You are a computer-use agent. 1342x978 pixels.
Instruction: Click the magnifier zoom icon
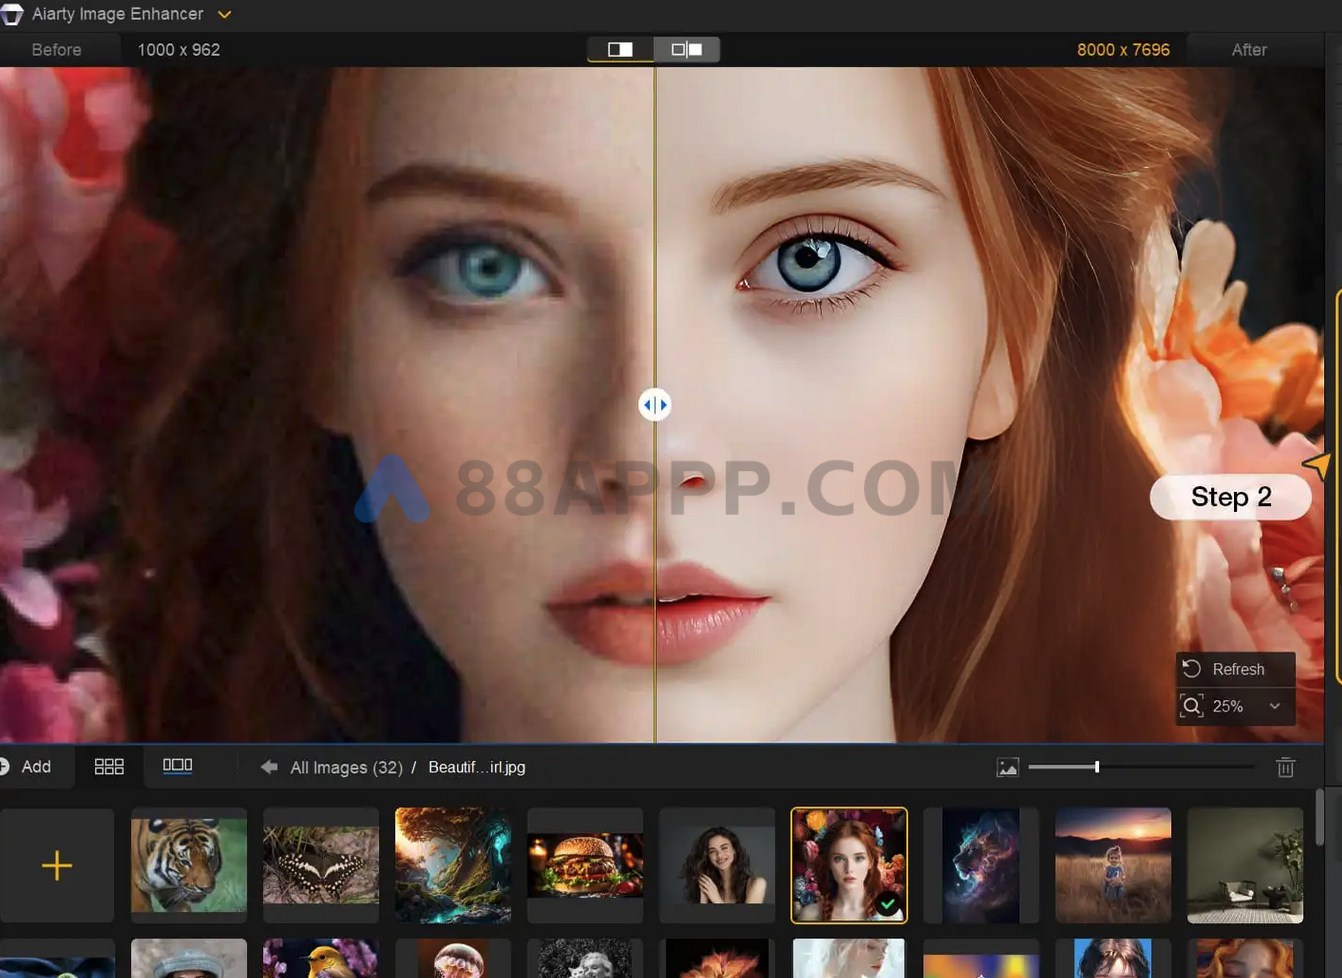(1192, 706)
